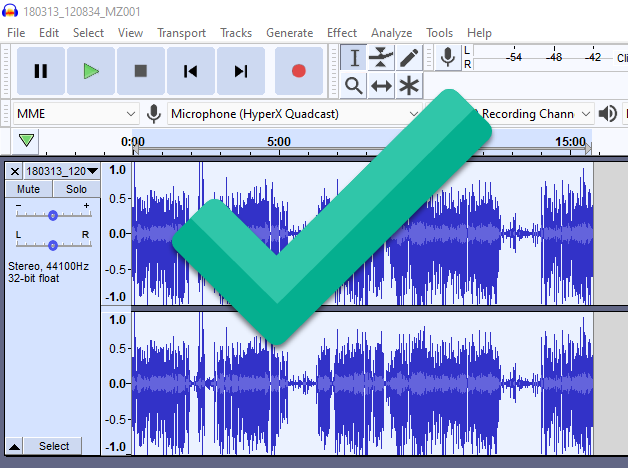Click the green timeline pin triangle

pos(26,141)
